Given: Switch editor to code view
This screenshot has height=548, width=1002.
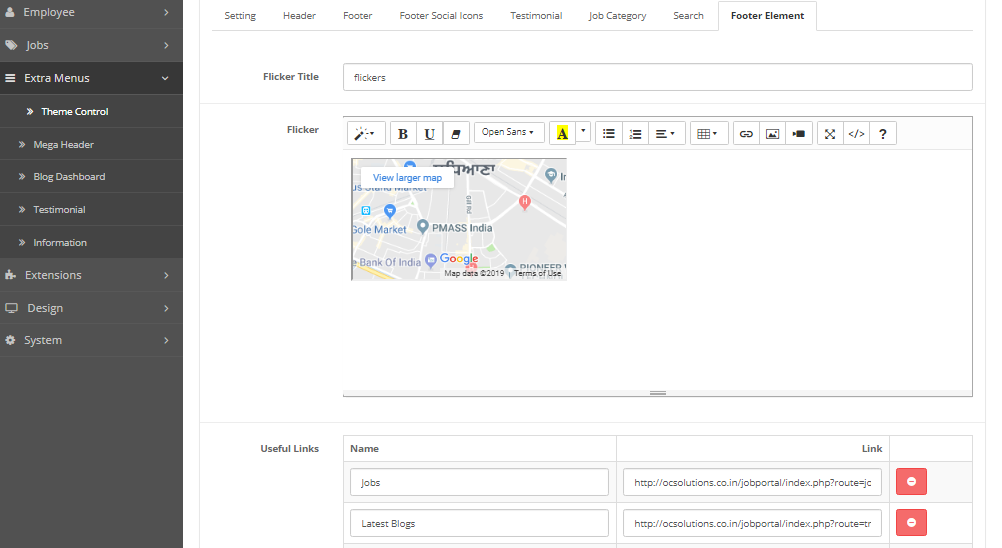Looking at the screenshot, I should click(x=856, y=133).
